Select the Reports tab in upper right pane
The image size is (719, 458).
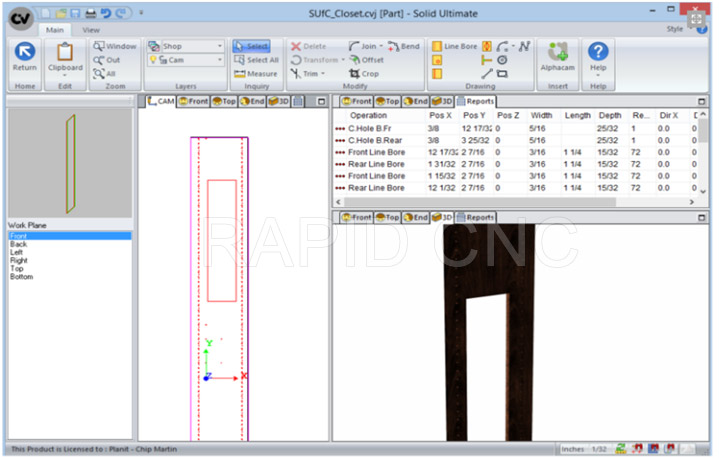476,101
